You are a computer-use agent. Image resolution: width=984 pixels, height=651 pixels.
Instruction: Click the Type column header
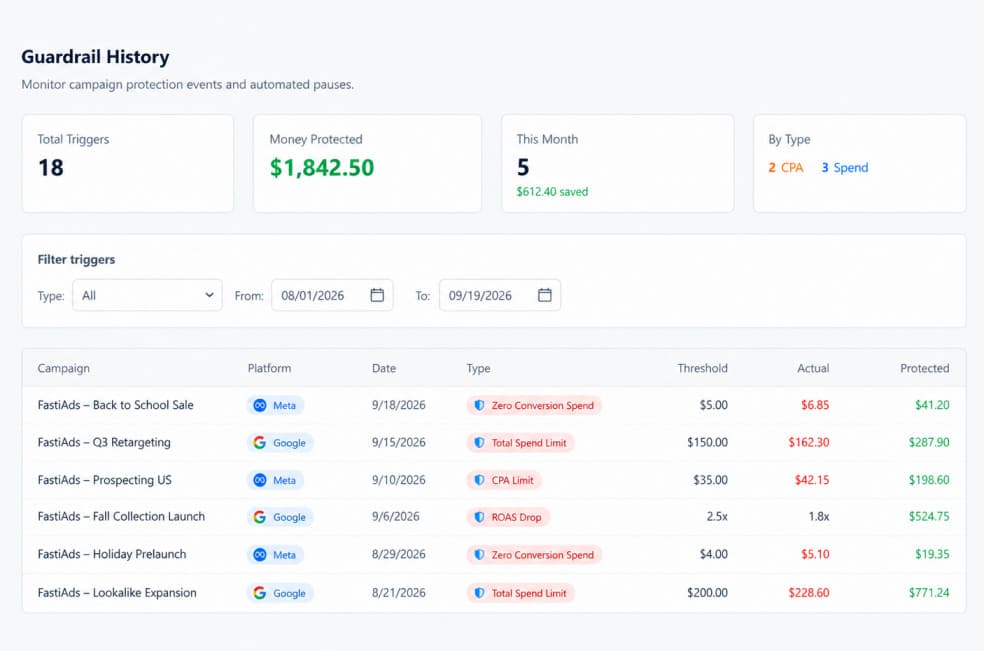click(478, 369)
